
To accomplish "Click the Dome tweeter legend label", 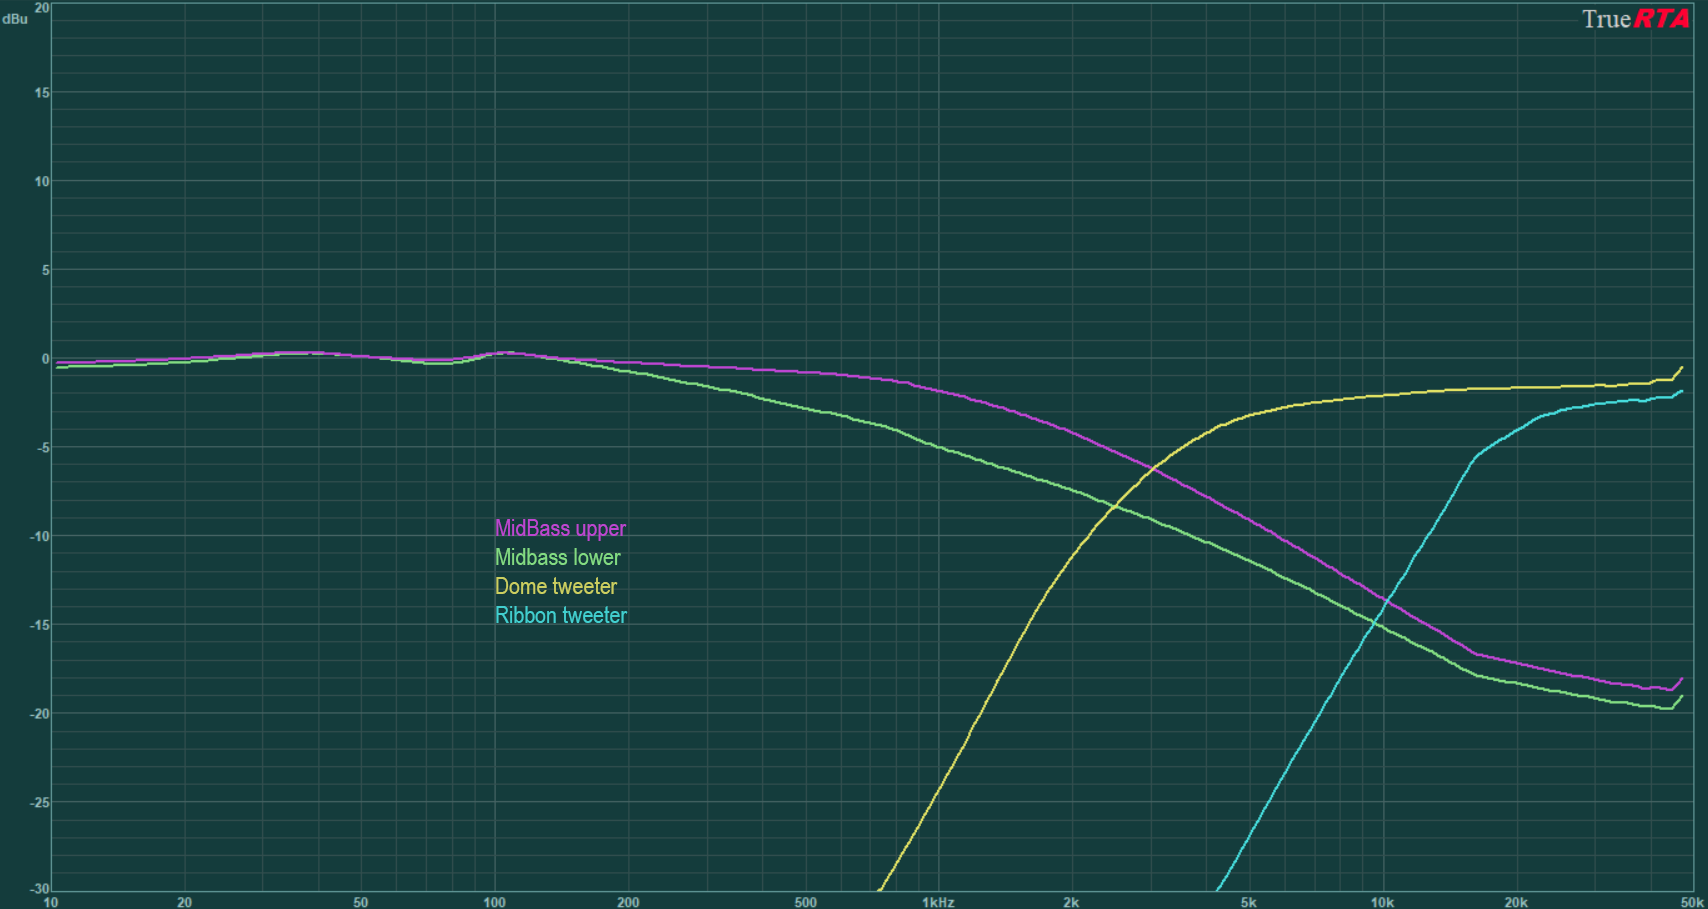I will 555,586.
